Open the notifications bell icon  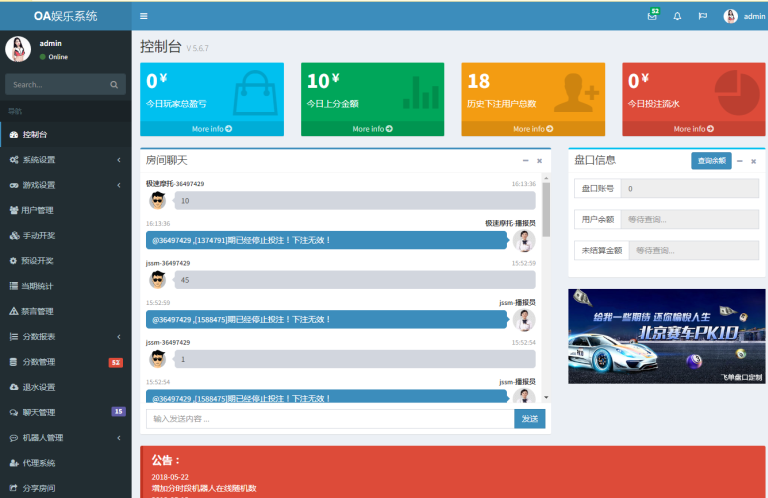point(677,16)
